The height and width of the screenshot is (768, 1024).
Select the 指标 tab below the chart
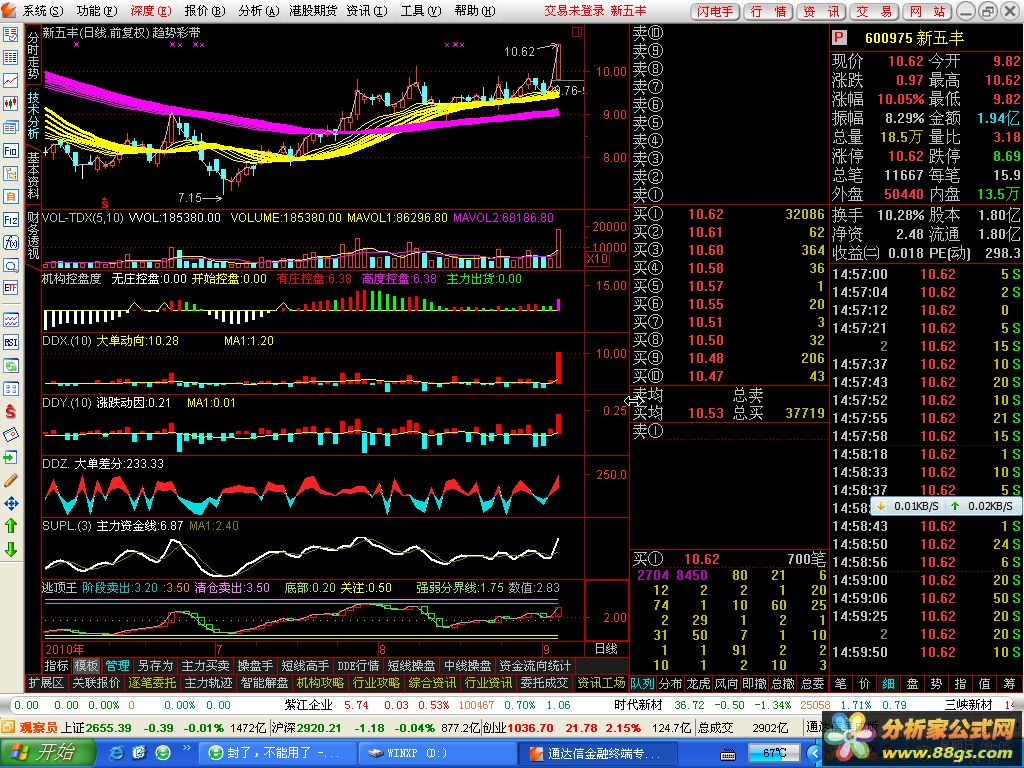(56, 666)
